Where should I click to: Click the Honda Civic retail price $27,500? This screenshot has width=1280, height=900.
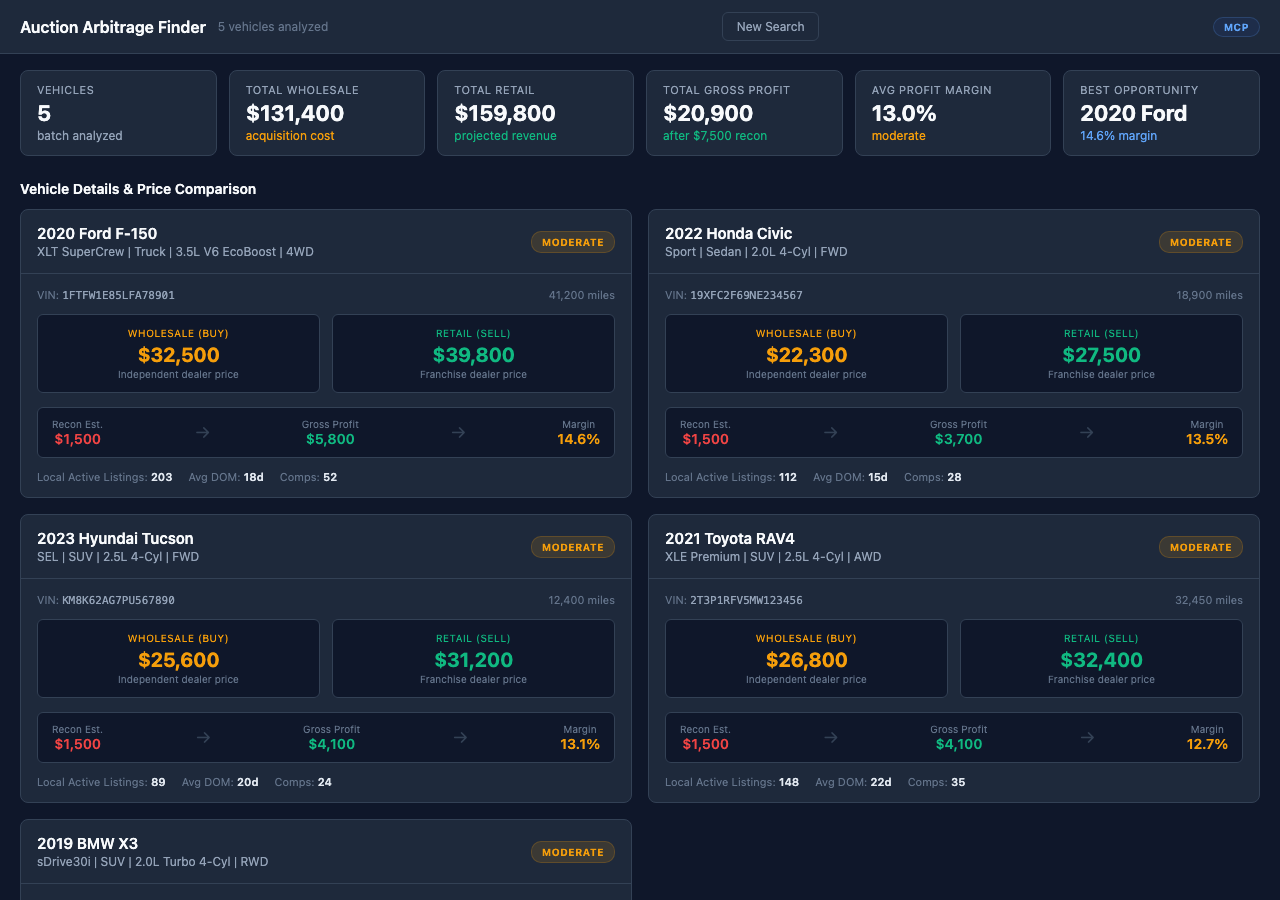1102,355
